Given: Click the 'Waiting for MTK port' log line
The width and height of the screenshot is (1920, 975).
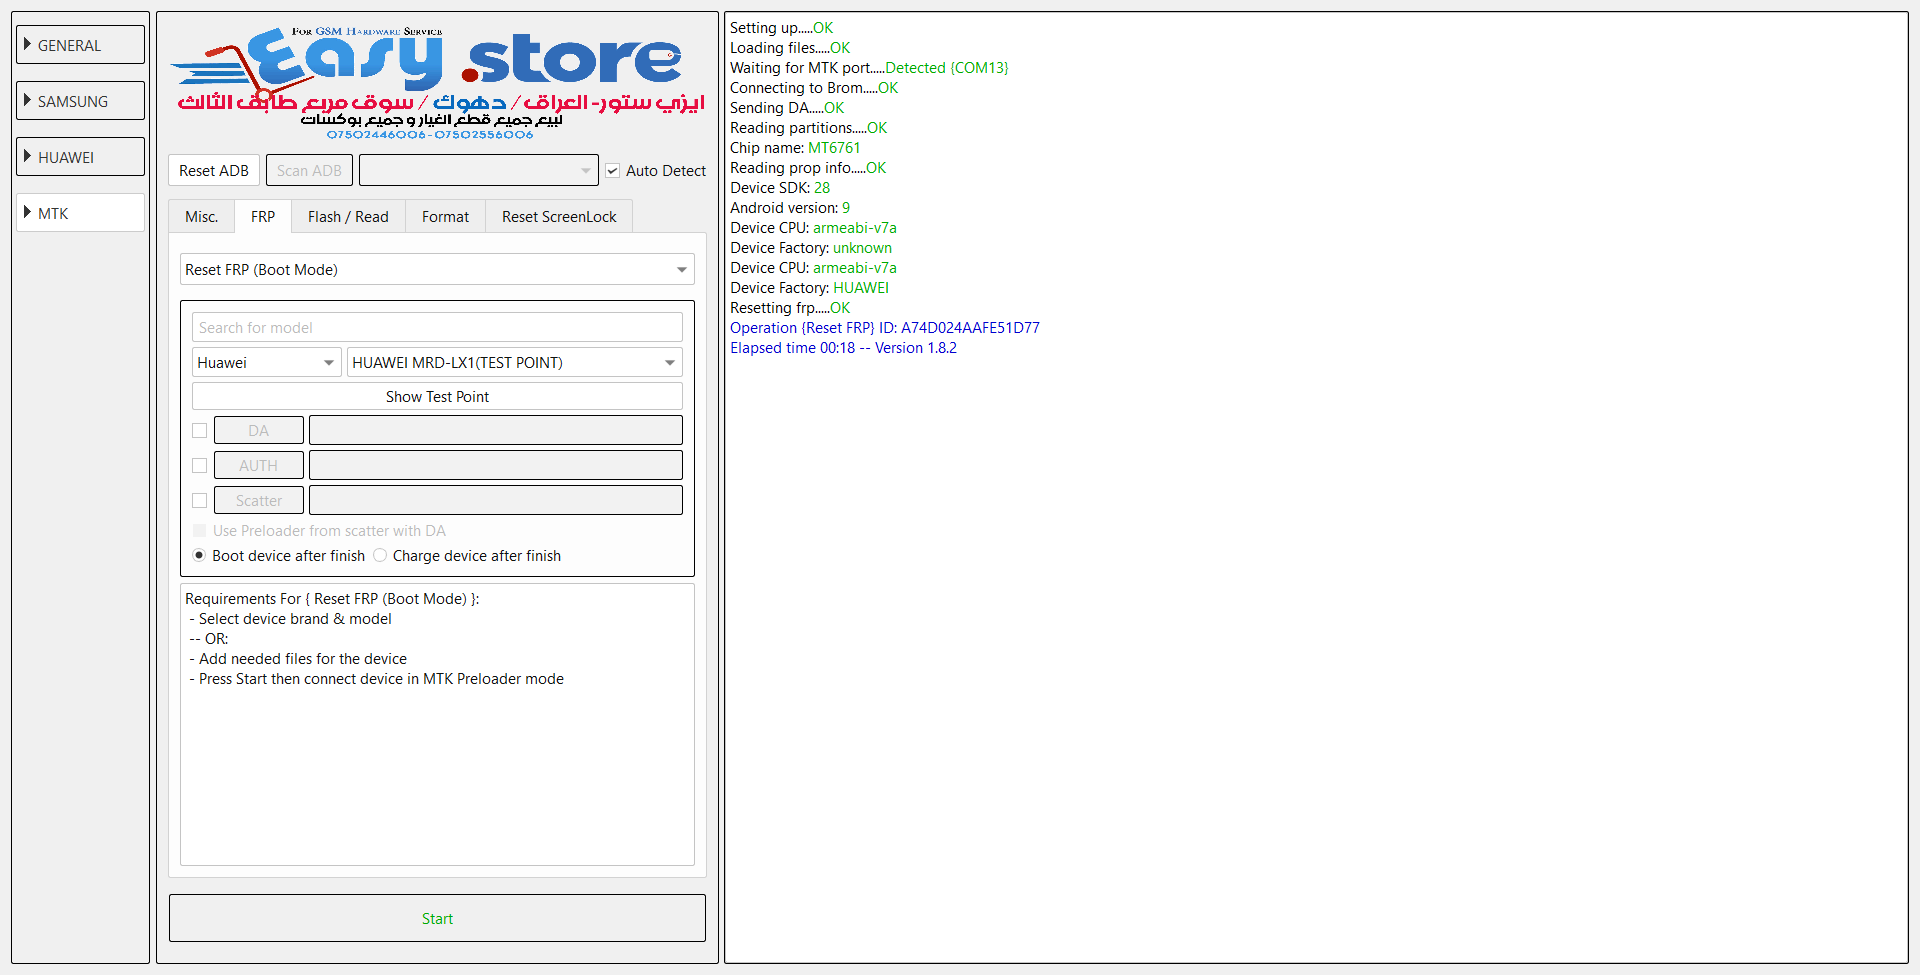Looking at the screenshot, I should click(x=869, y=68).
